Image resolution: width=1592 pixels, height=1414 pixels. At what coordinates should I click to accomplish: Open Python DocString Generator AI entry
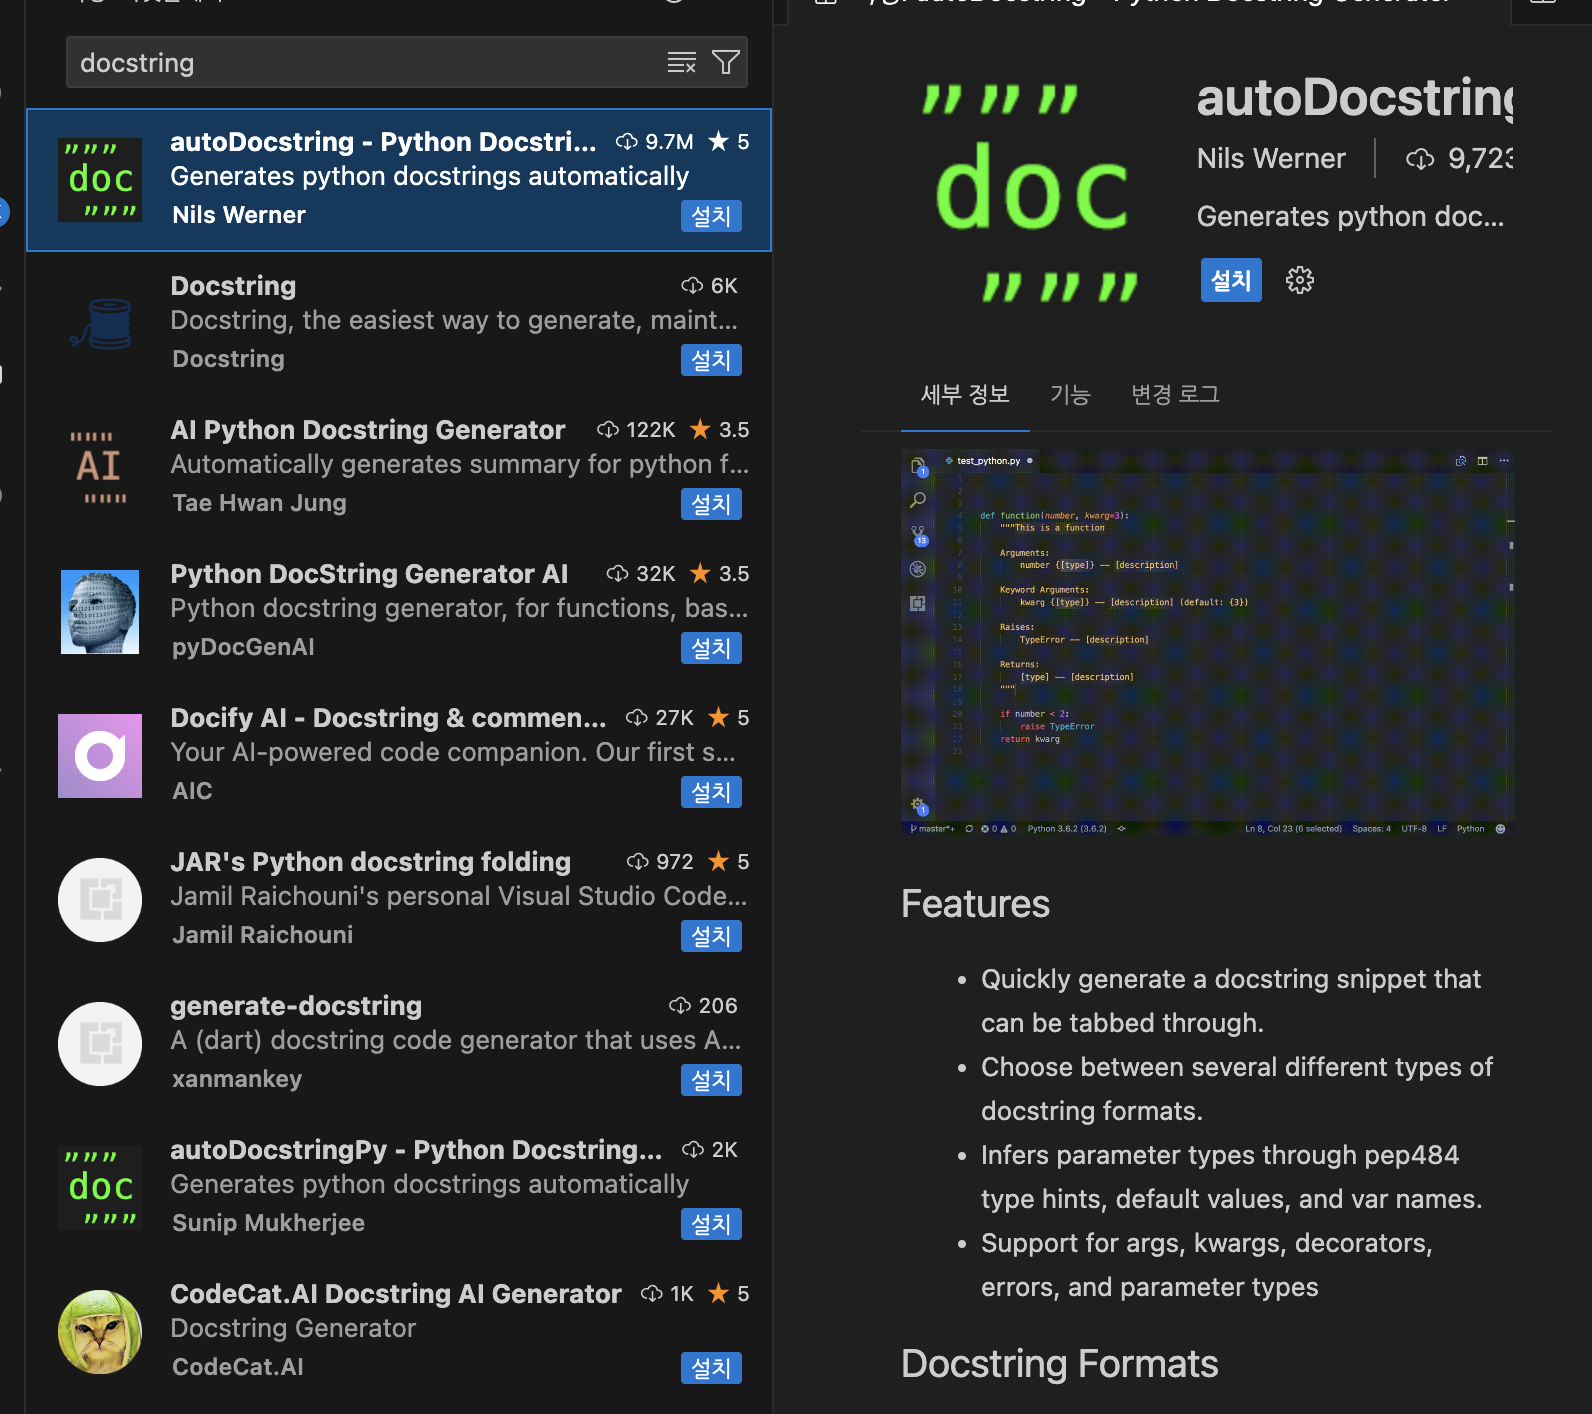click(x=399, y=611)
